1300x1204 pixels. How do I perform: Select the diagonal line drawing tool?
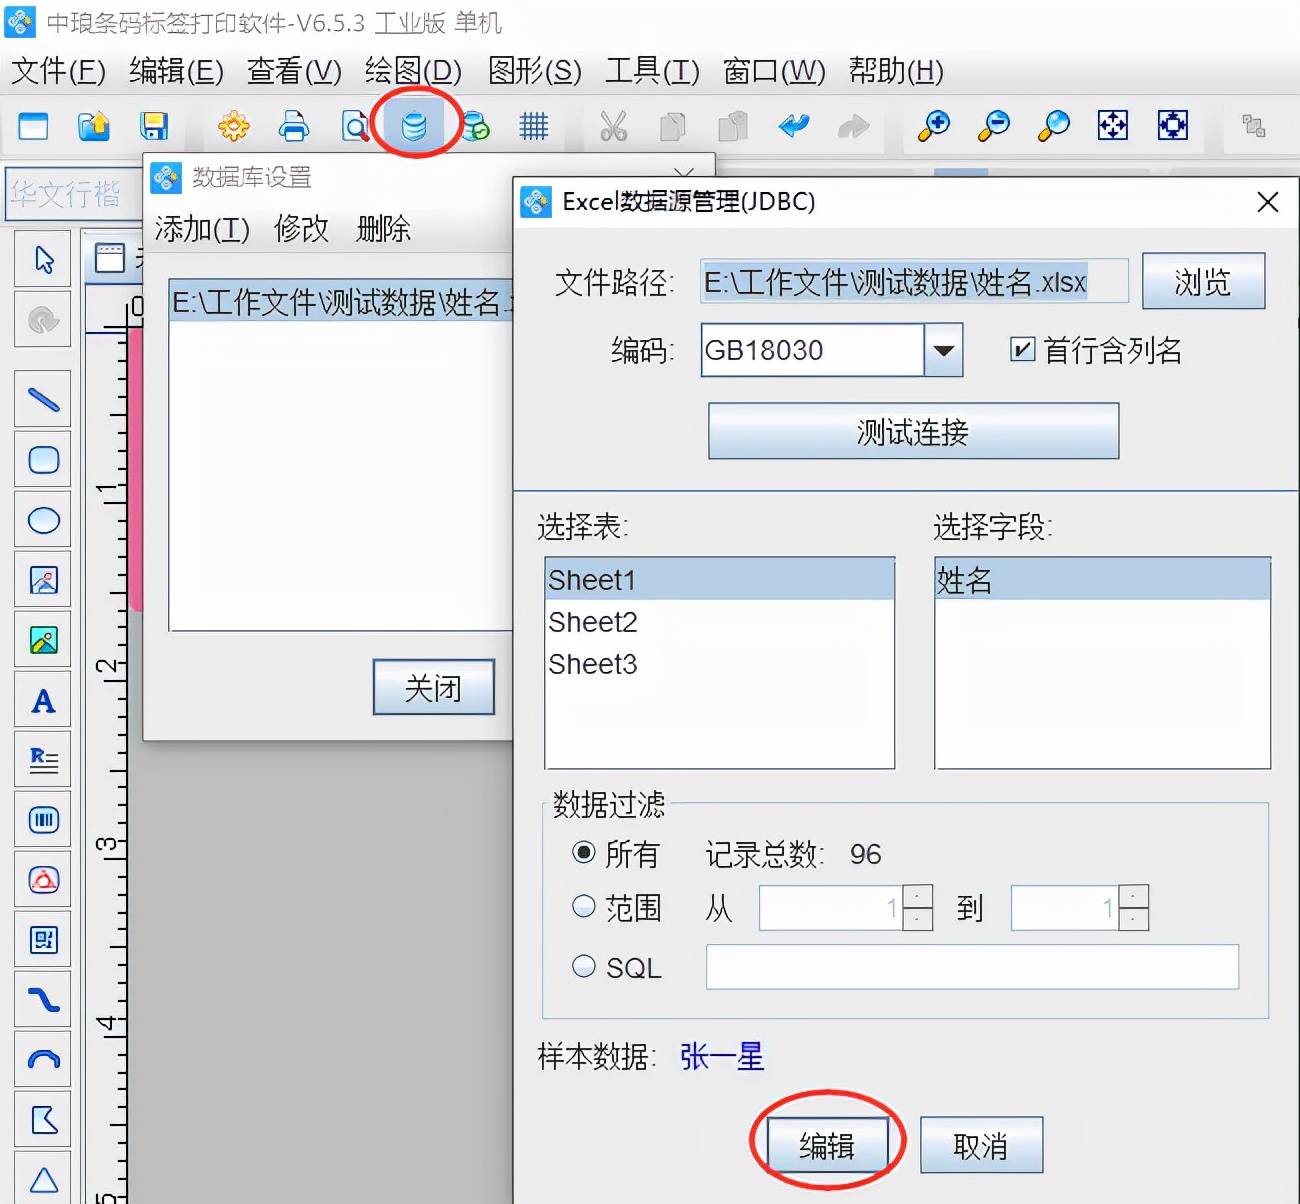pyautogui.click(x=43, y=400)
